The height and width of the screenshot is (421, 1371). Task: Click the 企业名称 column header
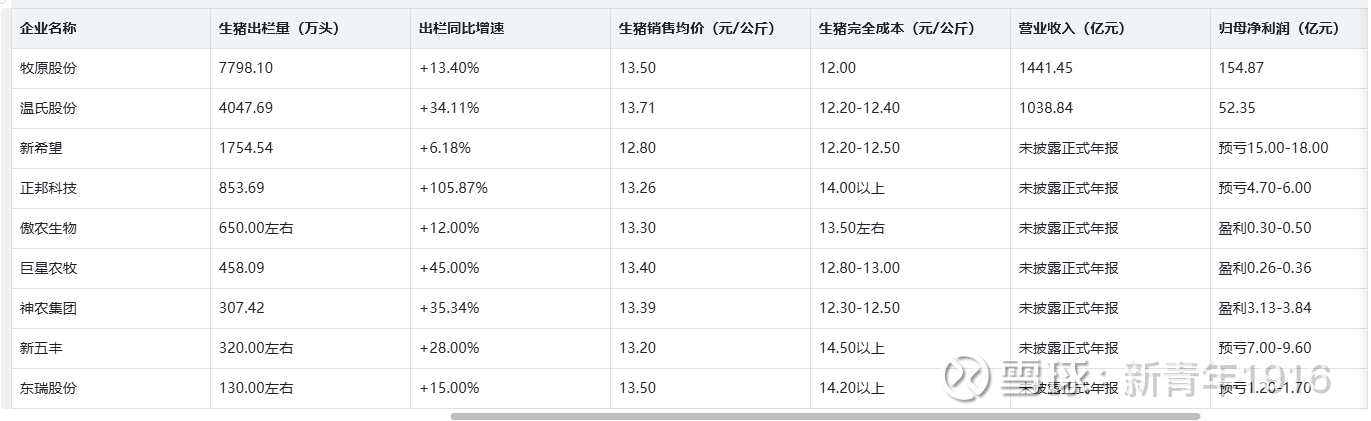click(48, 28)
